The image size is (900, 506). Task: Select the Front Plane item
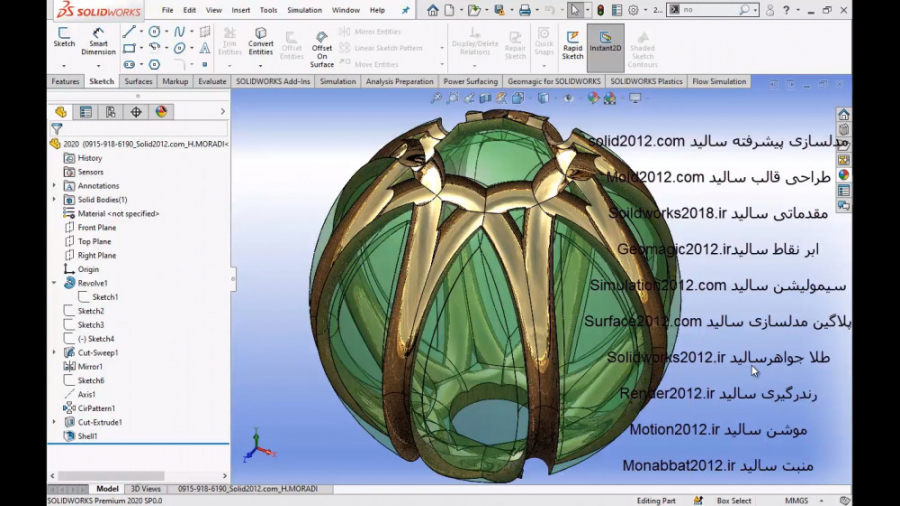(x=96, y=227)
